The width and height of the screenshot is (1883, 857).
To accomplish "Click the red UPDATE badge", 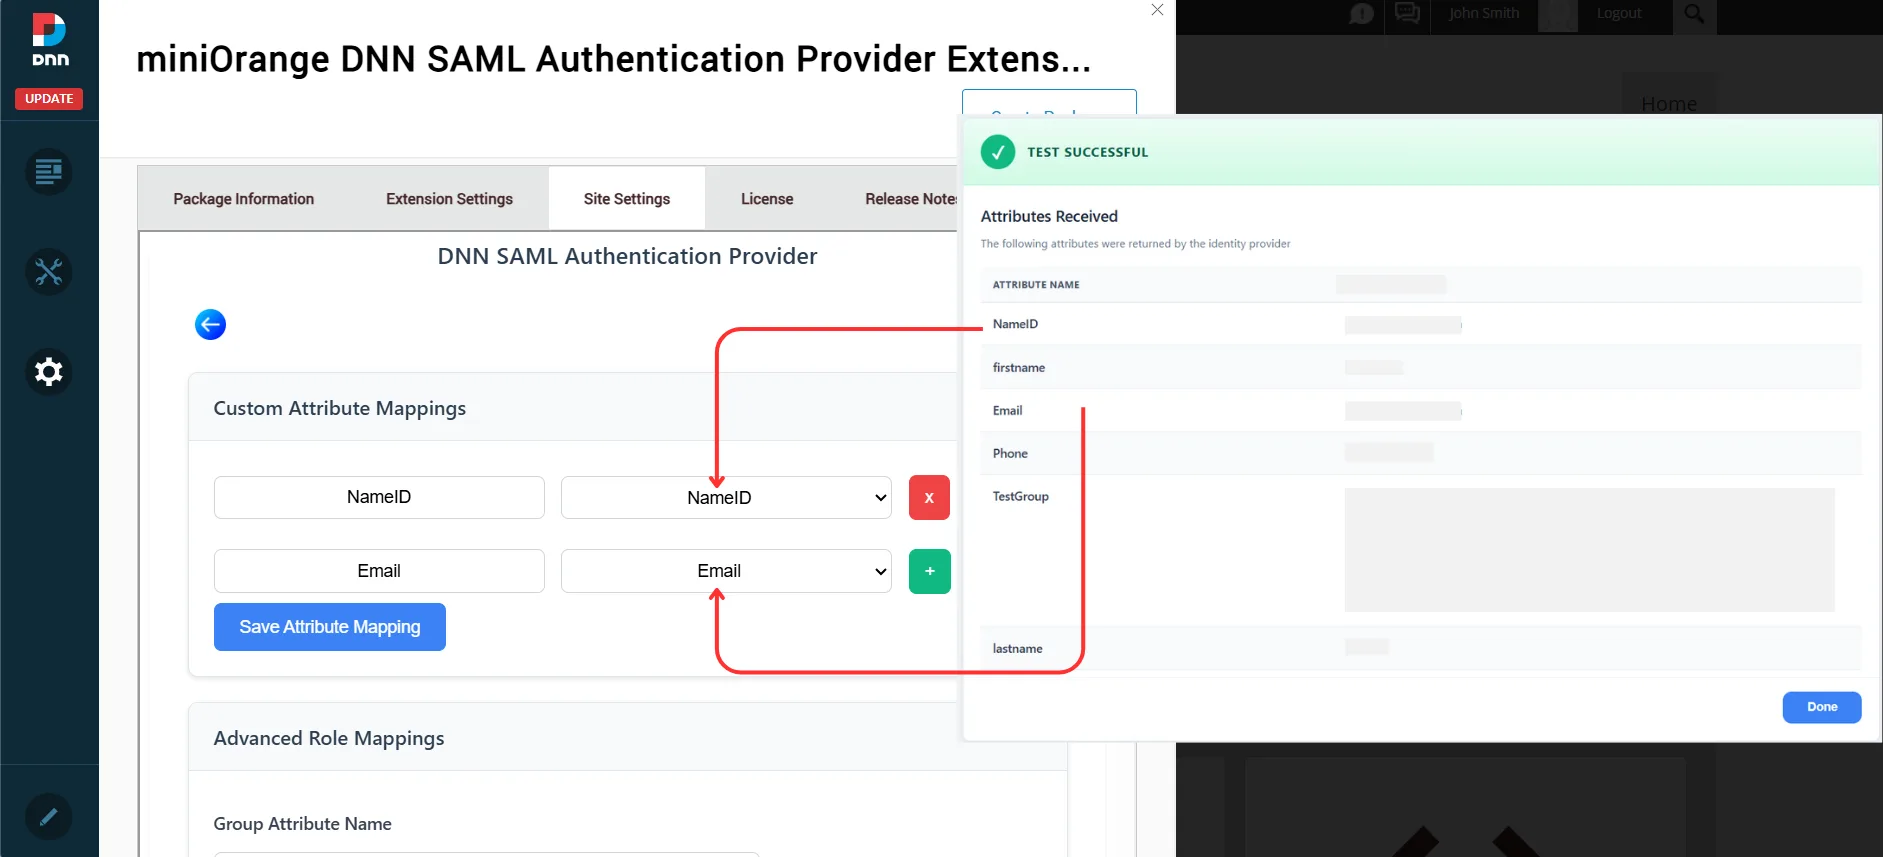I will [49, 99].
